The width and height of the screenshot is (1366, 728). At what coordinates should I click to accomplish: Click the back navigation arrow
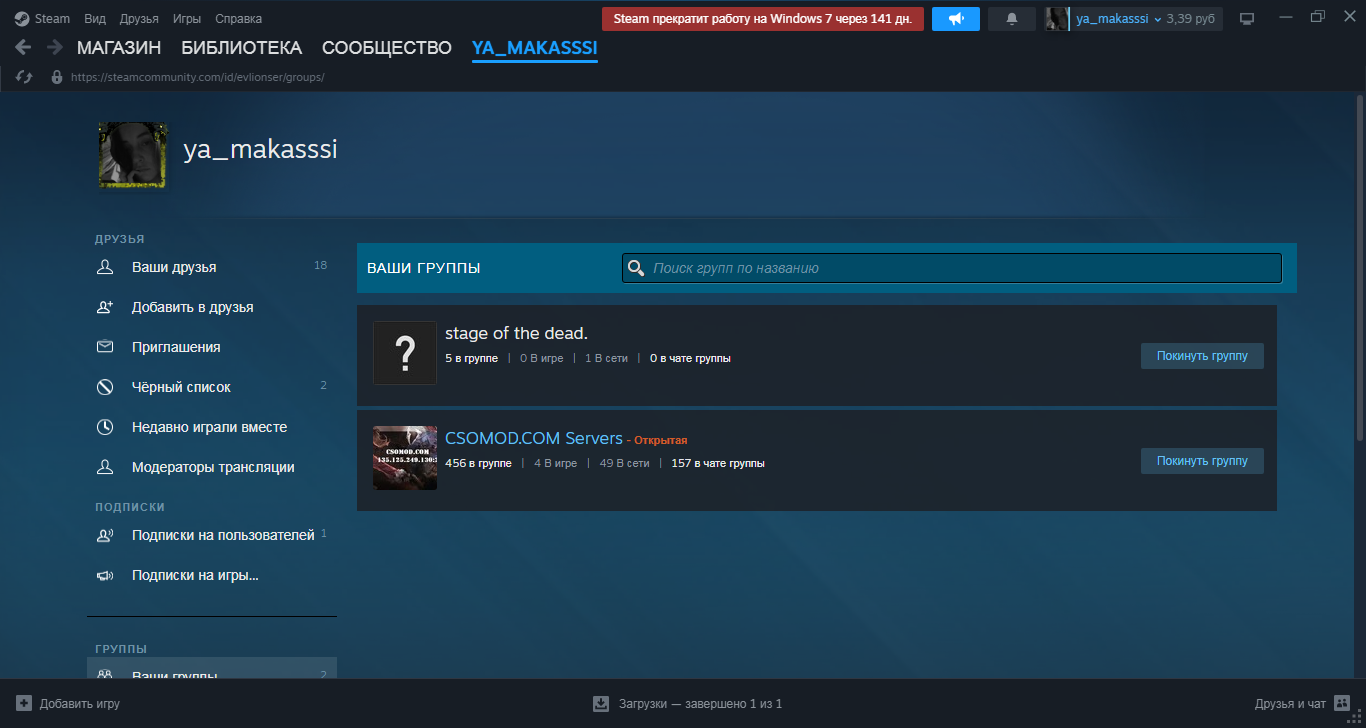pyautogui.click(x=23, y=47)
